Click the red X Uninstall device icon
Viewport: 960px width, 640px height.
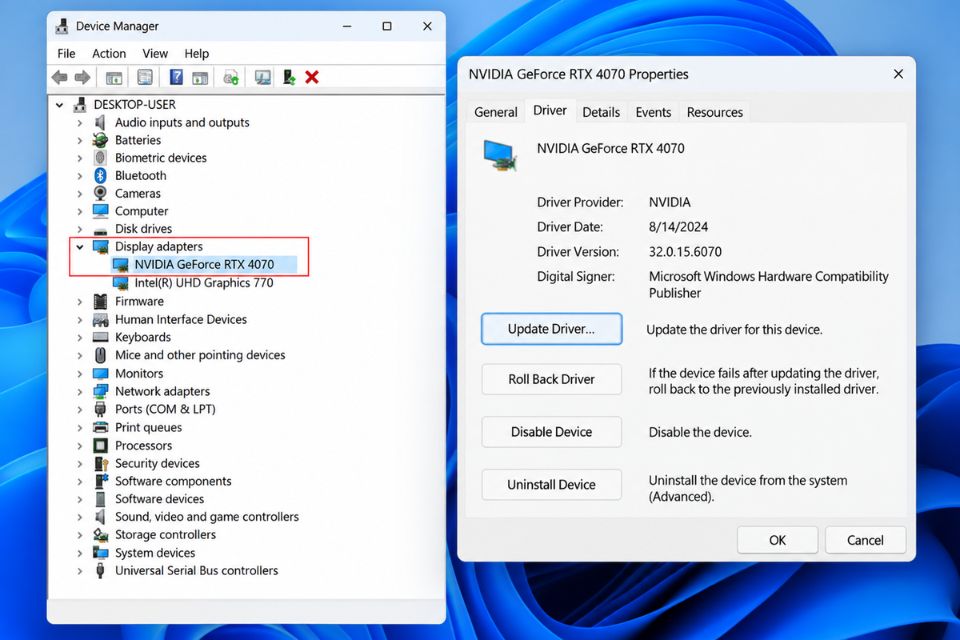(312, 77)
